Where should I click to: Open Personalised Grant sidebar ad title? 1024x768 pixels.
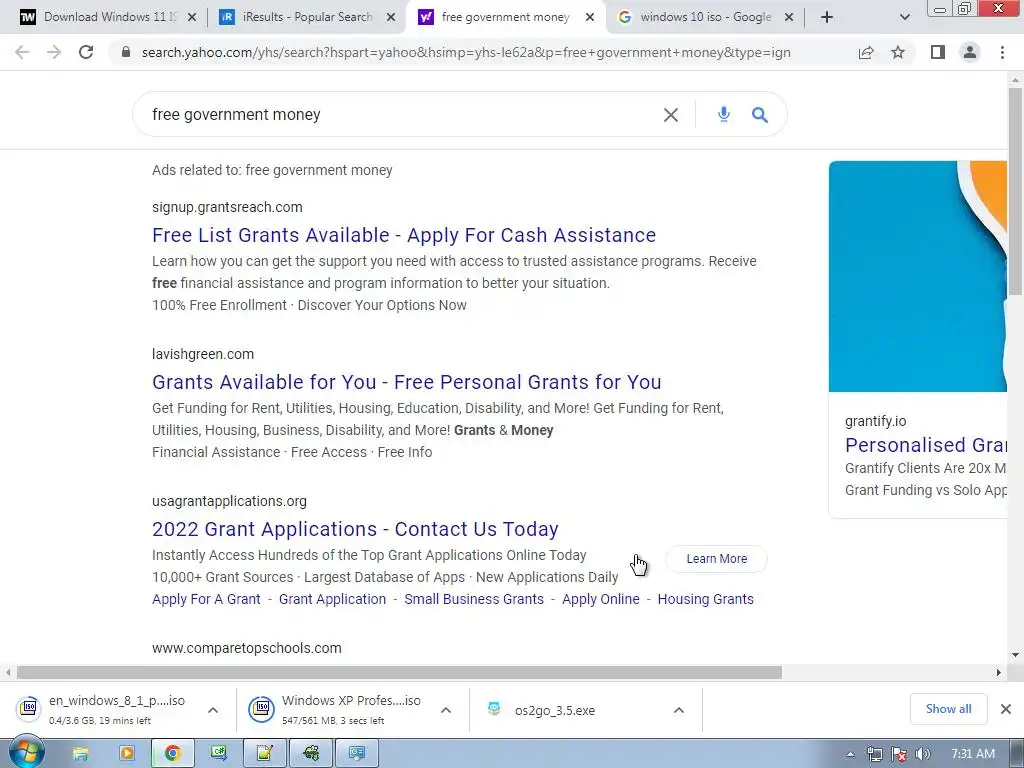point(925,445)
